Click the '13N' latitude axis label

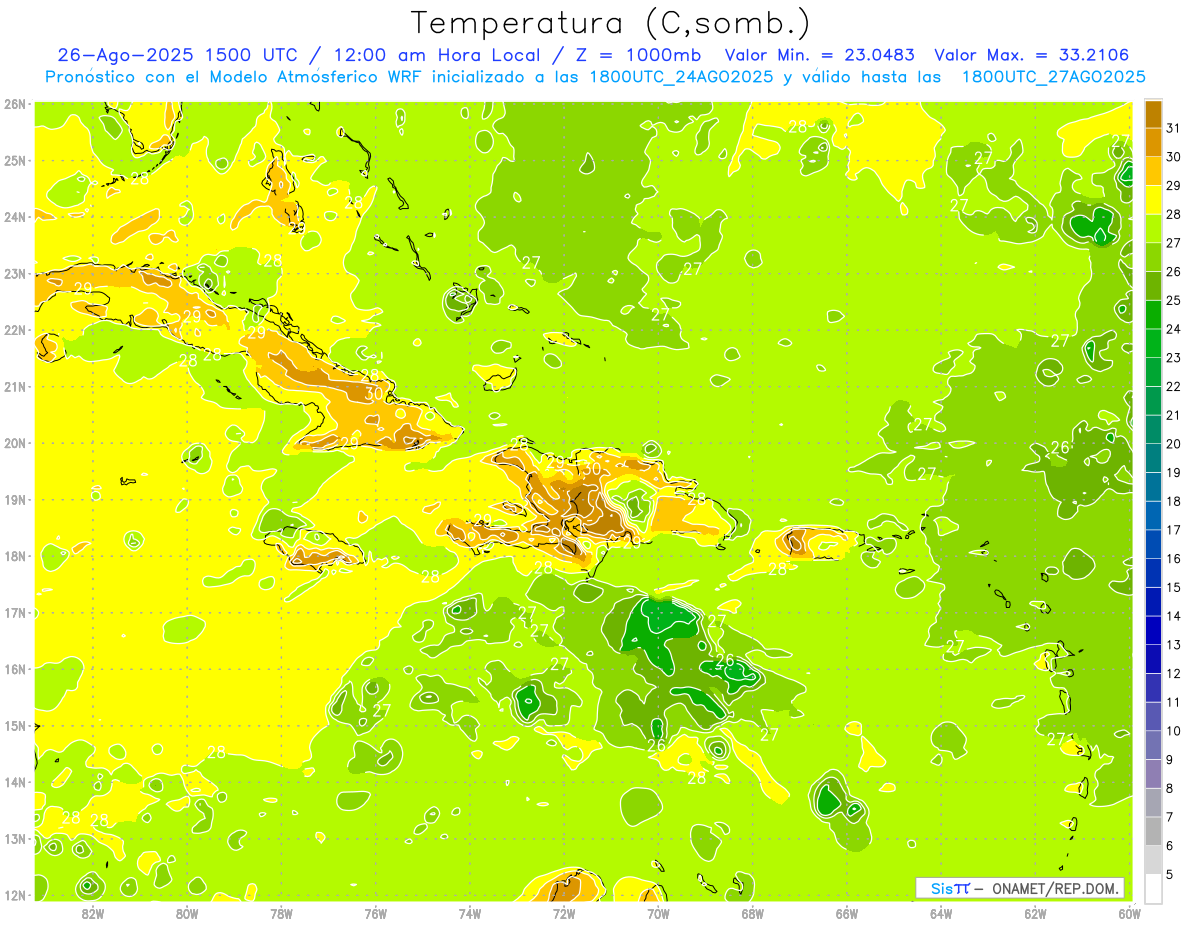[x=15, y=839]
